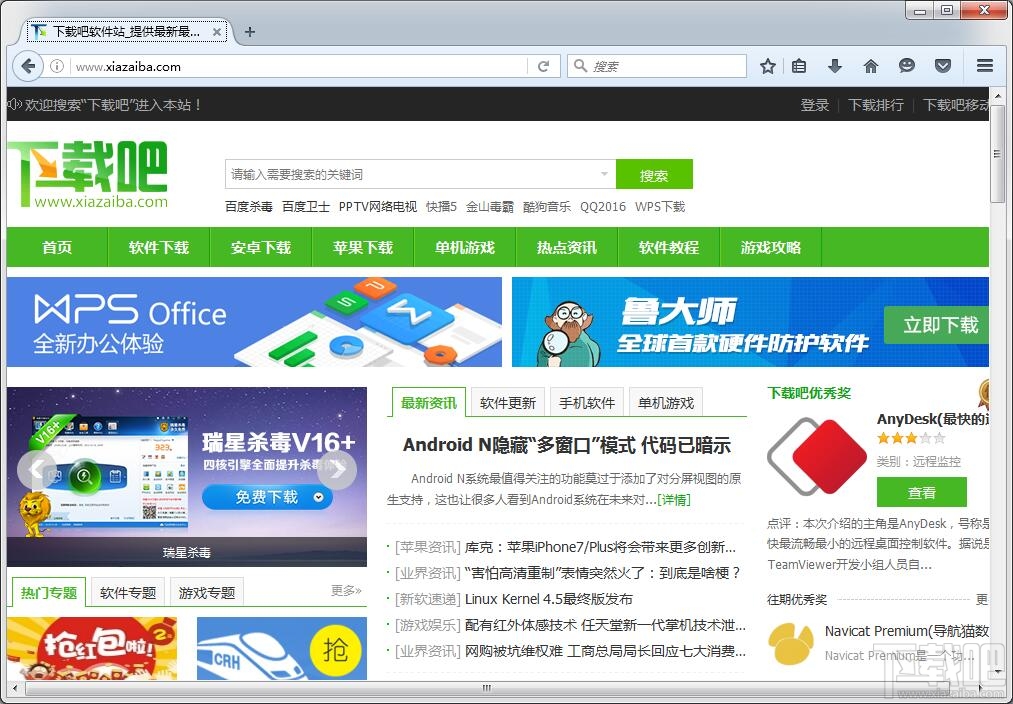Click the 百度卫士 hot keyword link
Screen dimensions: 1013x704
pos(306,207)
